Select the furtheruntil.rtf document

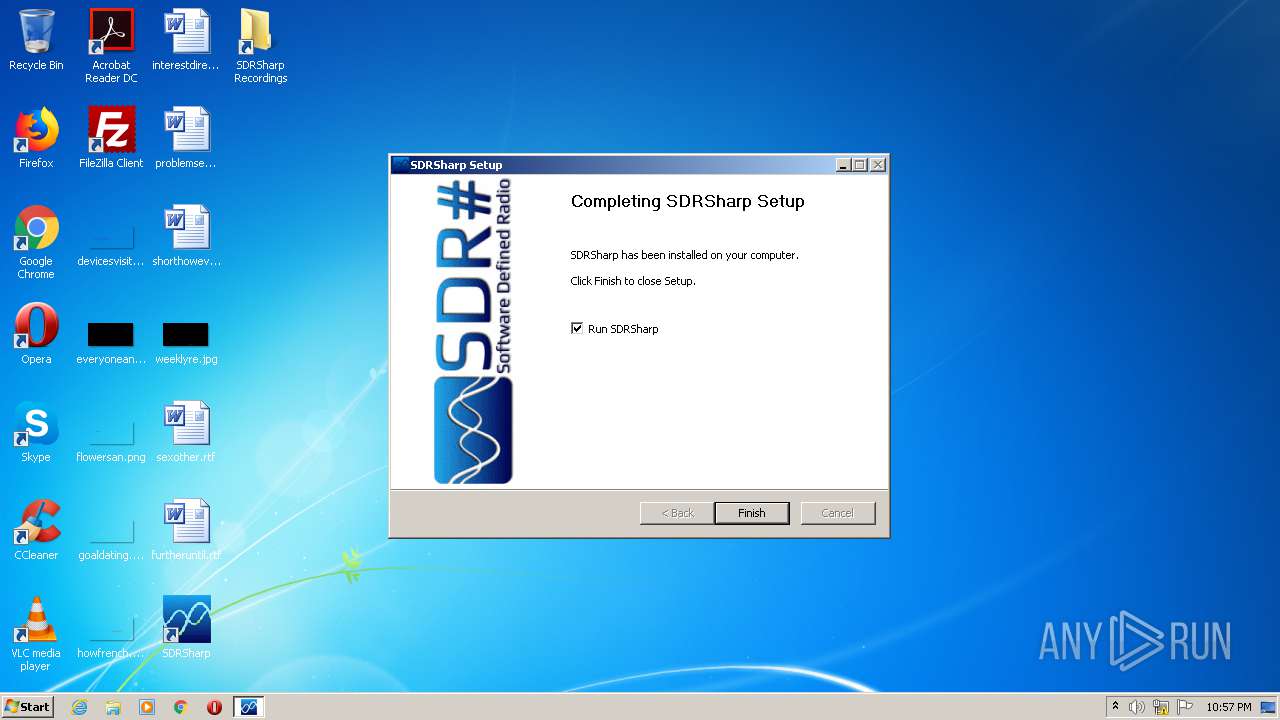[x=186, y=530]
